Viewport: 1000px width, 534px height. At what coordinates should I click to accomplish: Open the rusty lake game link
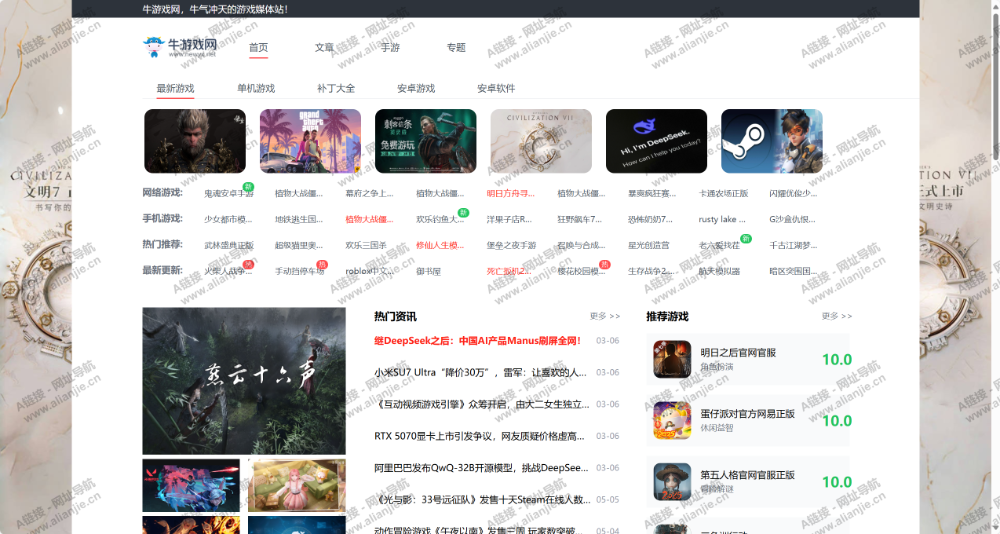coord(722,219)
